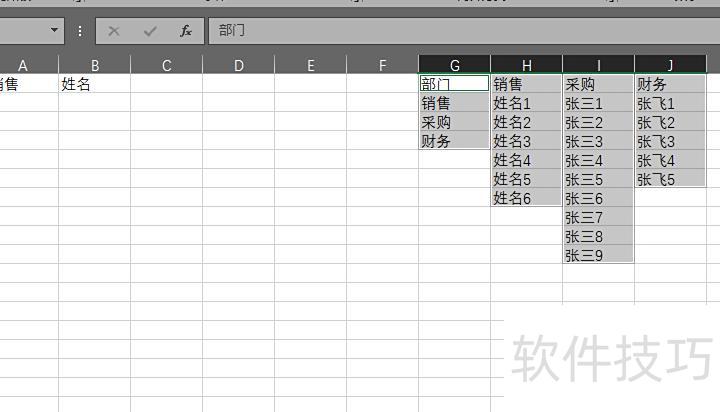Select cell 张三6

click(598, 198)
